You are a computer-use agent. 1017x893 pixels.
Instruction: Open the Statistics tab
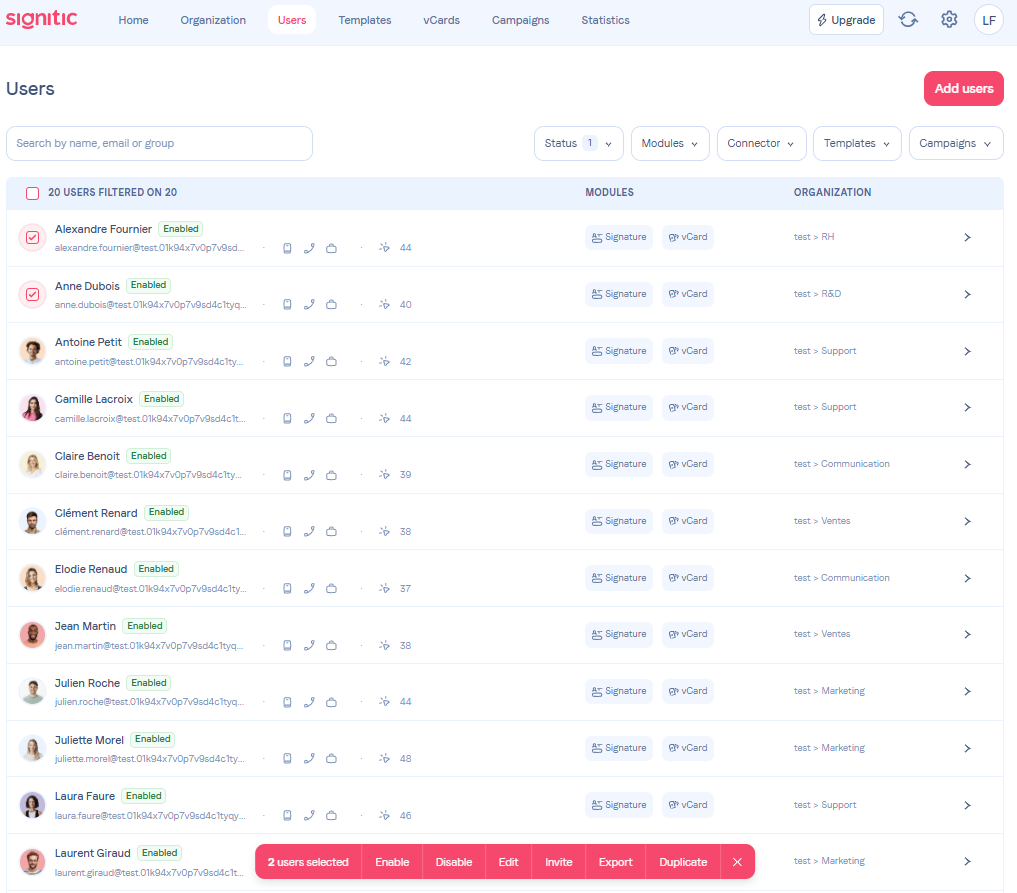pos(605,20)
